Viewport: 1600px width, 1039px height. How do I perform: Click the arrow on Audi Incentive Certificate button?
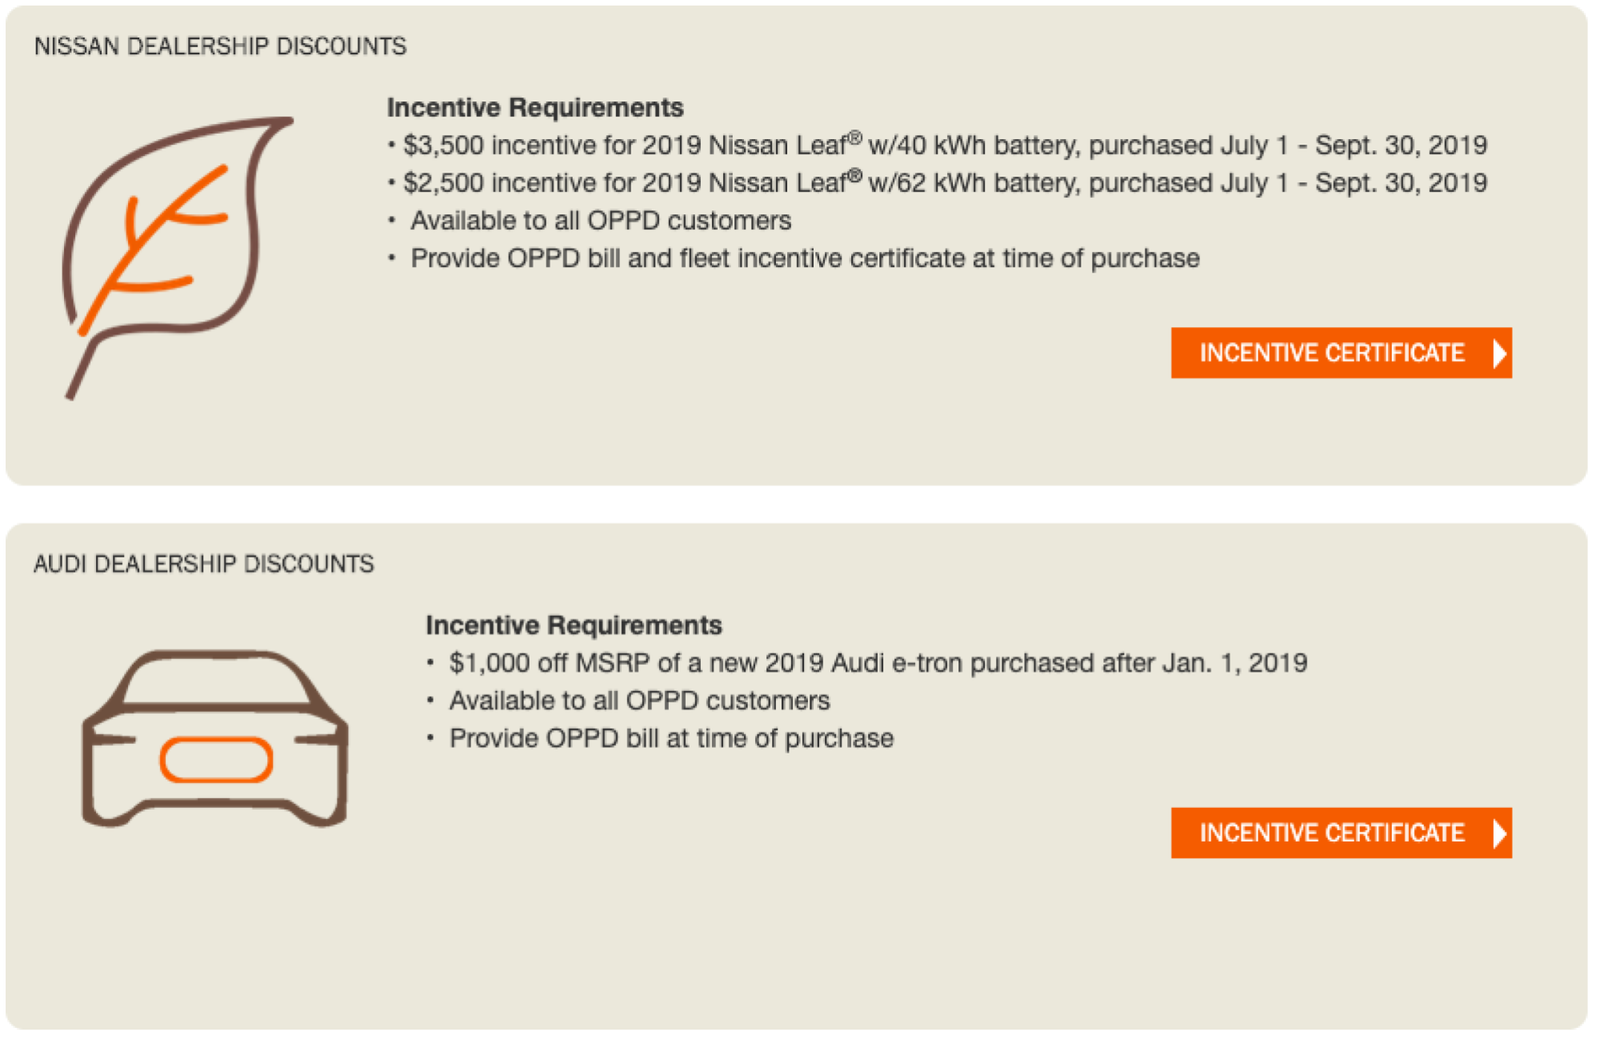pos(1499,833)
